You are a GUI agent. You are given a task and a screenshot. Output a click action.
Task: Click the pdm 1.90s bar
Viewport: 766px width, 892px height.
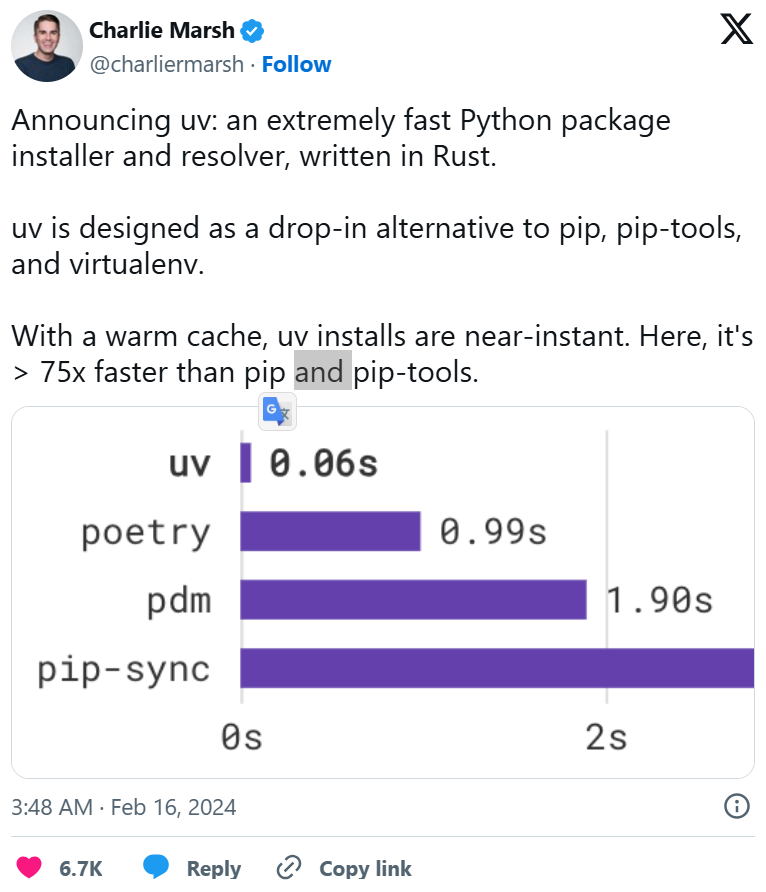pos(413,600)
